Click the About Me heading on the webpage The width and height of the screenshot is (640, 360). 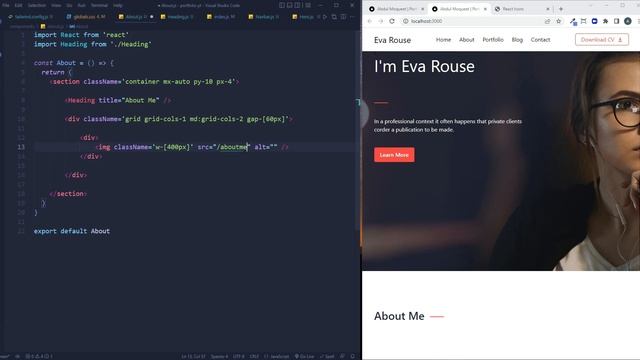pyautogui.click(x=399, y=316)
